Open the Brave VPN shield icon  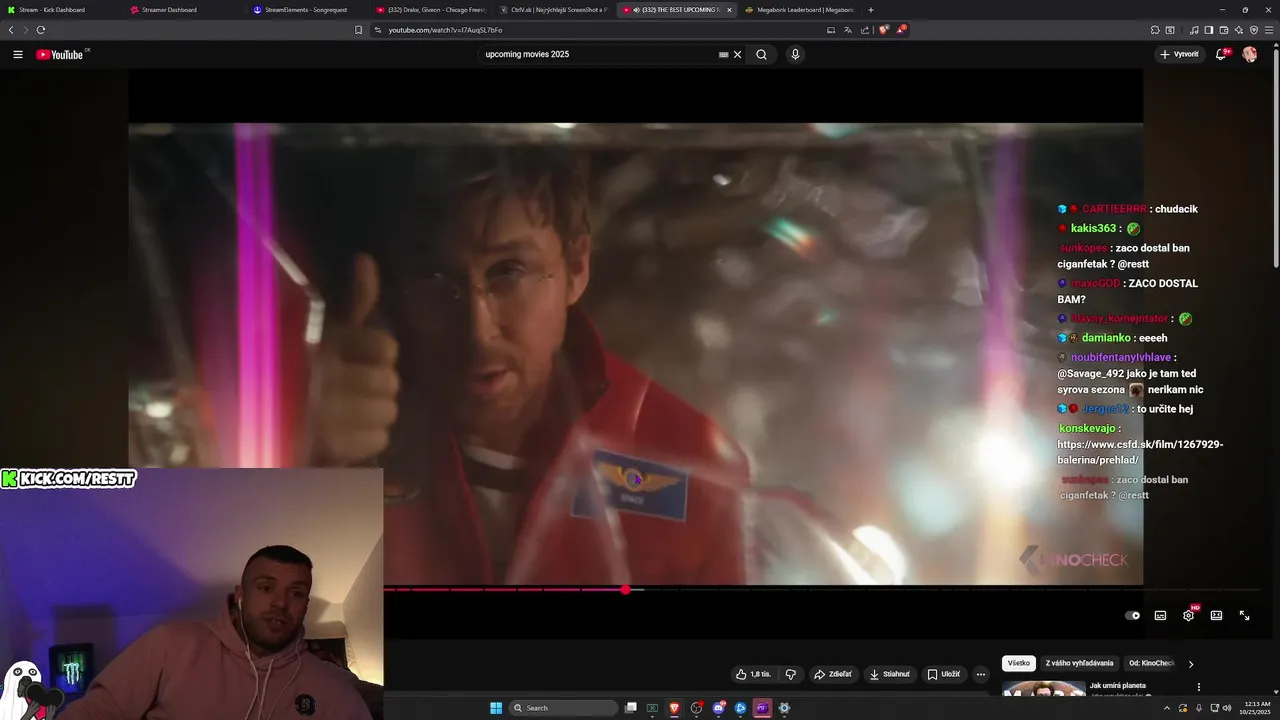(1254, 30)
